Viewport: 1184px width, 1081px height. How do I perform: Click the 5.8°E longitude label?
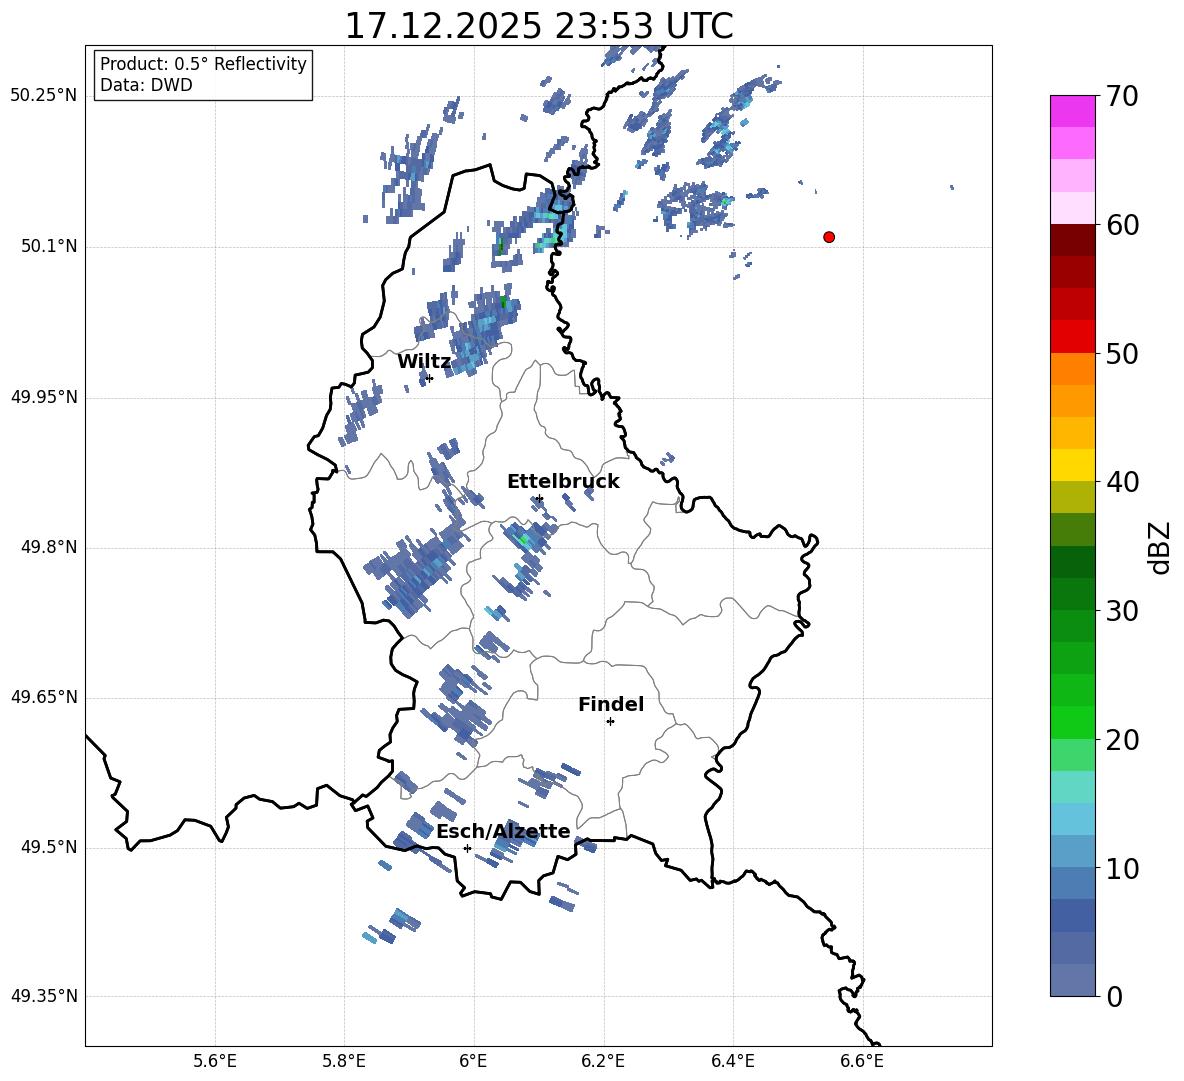point(344,1061)
